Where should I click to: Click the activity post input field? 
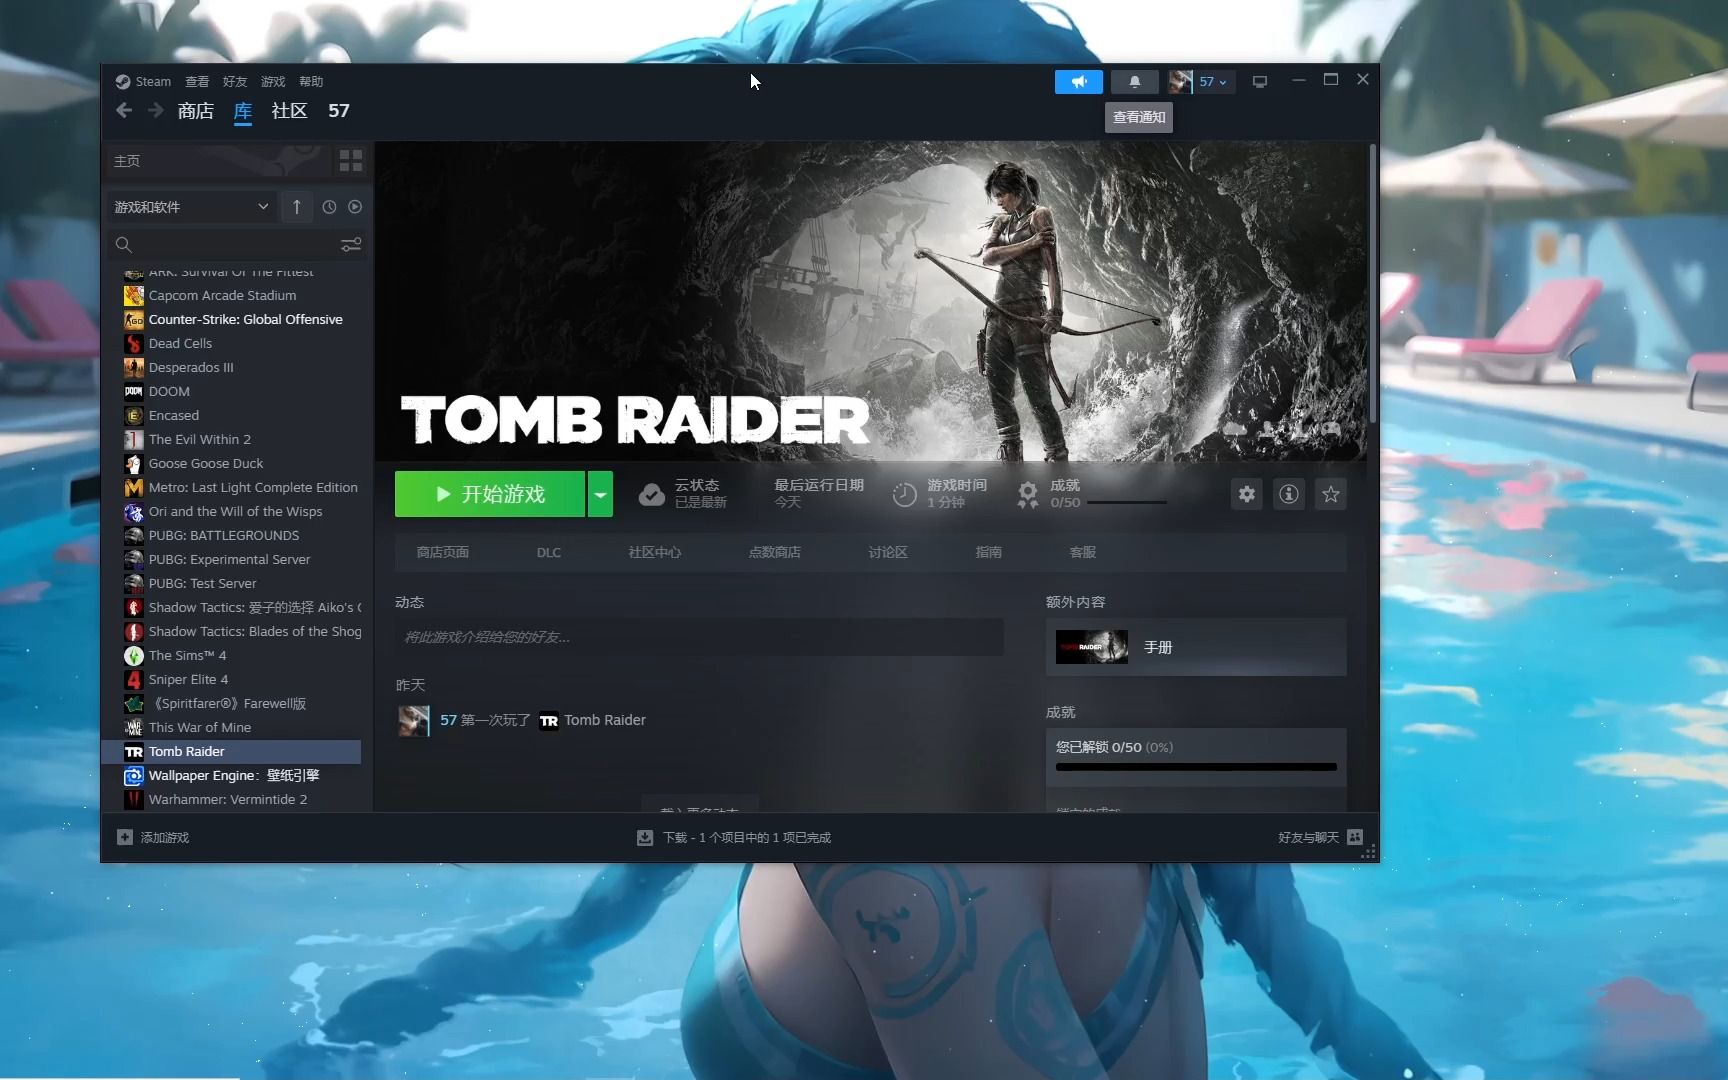point(699,637)
